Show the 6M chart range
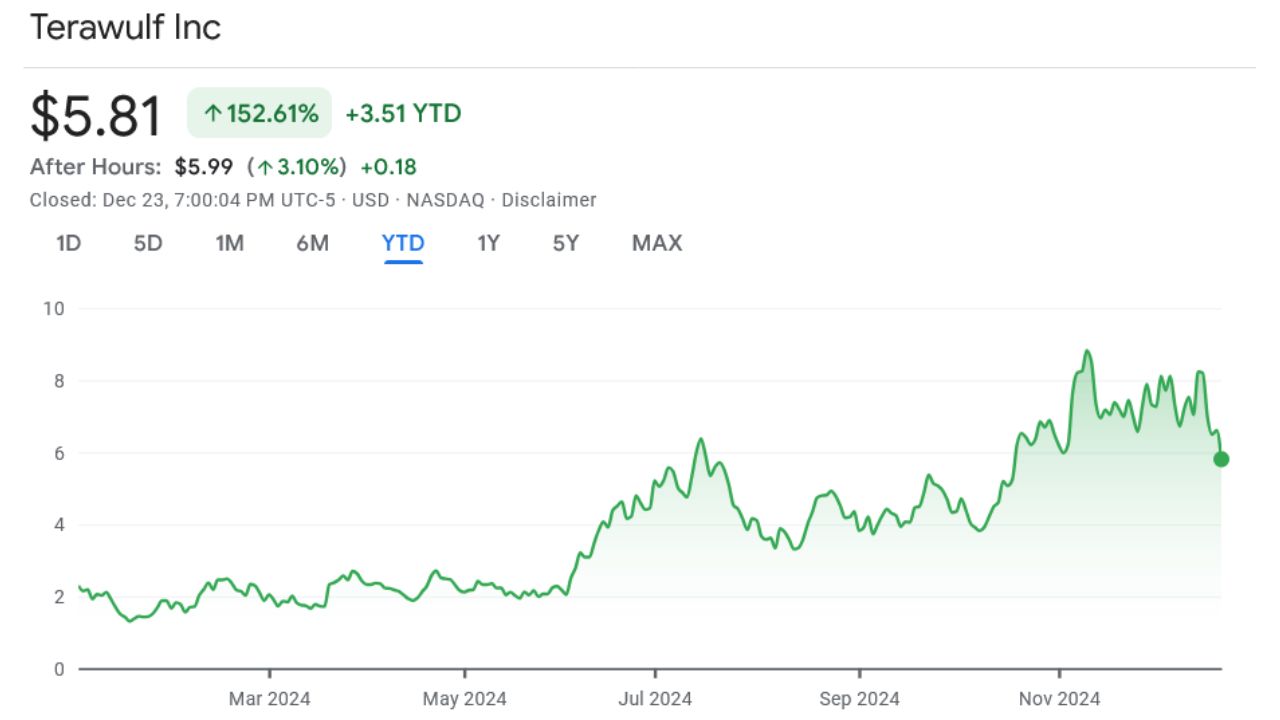 click(313, 243)
